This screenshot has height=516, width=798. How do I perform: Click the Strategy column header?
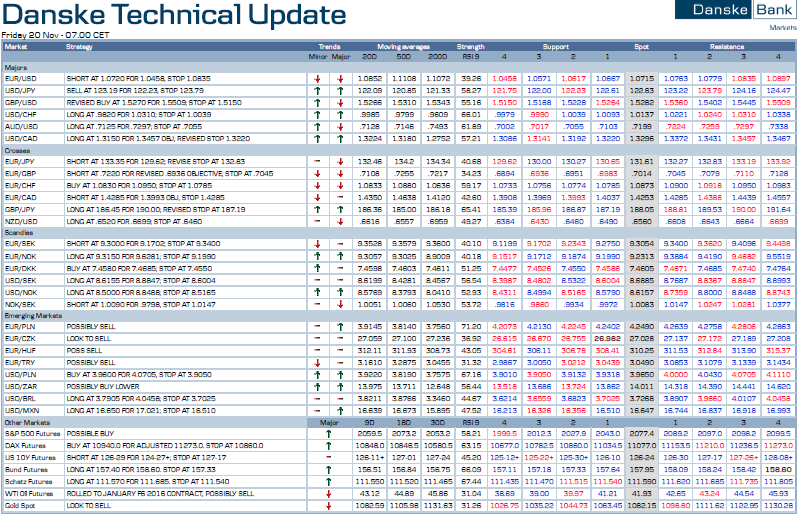(80, 46)
